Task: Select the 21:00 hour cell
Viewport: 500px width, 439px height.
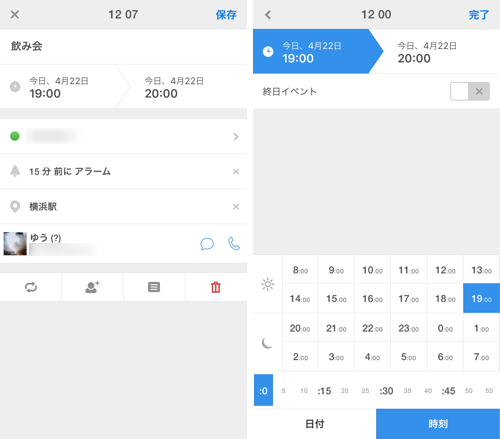Action: (x=336, y=328)
